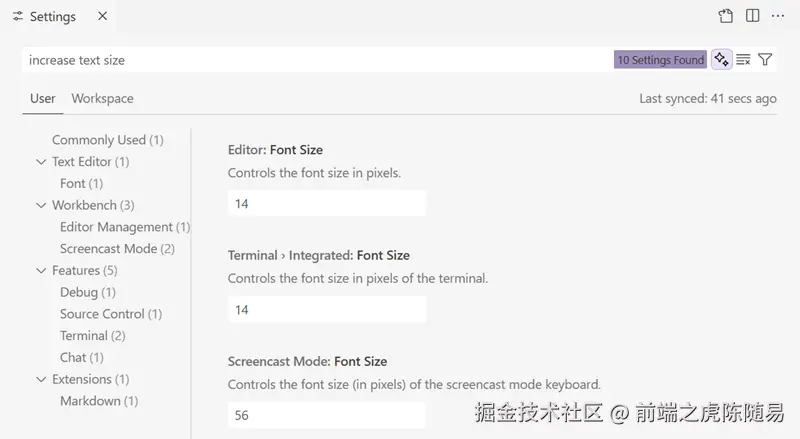Click the Editor Font Size input
This screenshot has width=800, height=439.
coord(326,203)
